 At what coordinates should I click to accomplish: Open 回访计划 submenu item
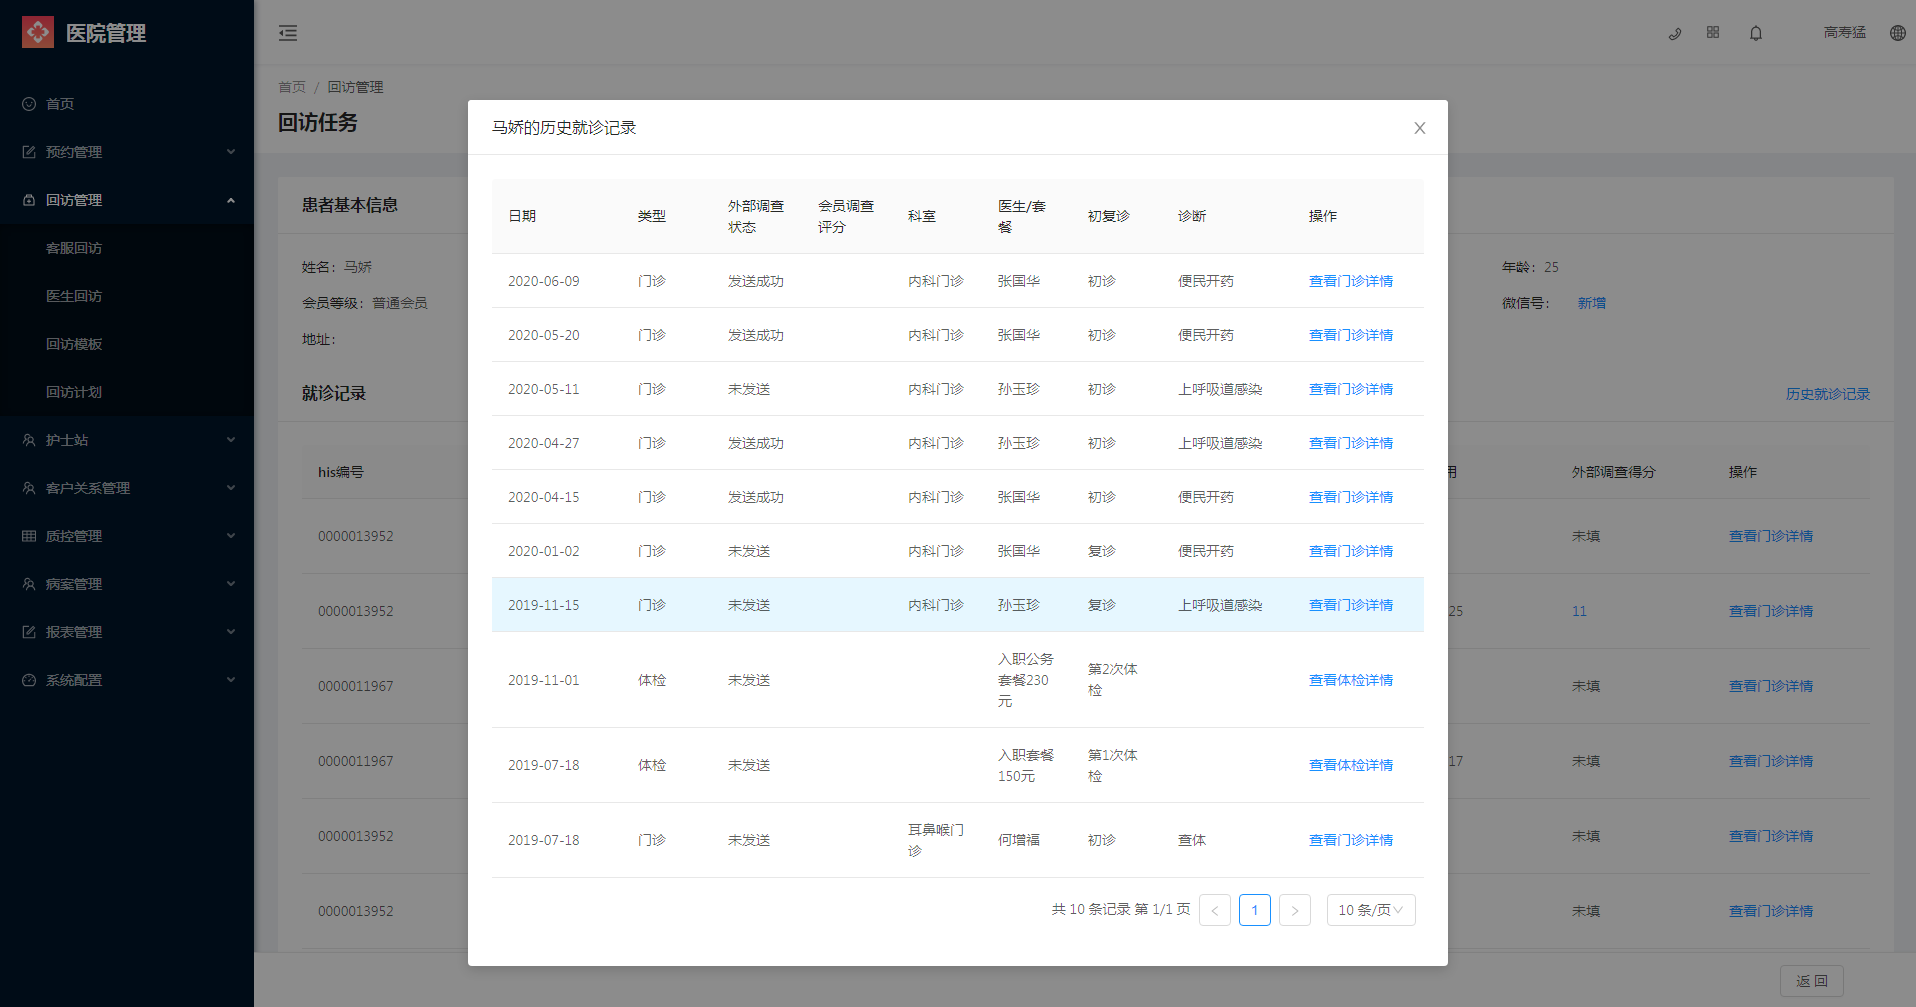74,392
